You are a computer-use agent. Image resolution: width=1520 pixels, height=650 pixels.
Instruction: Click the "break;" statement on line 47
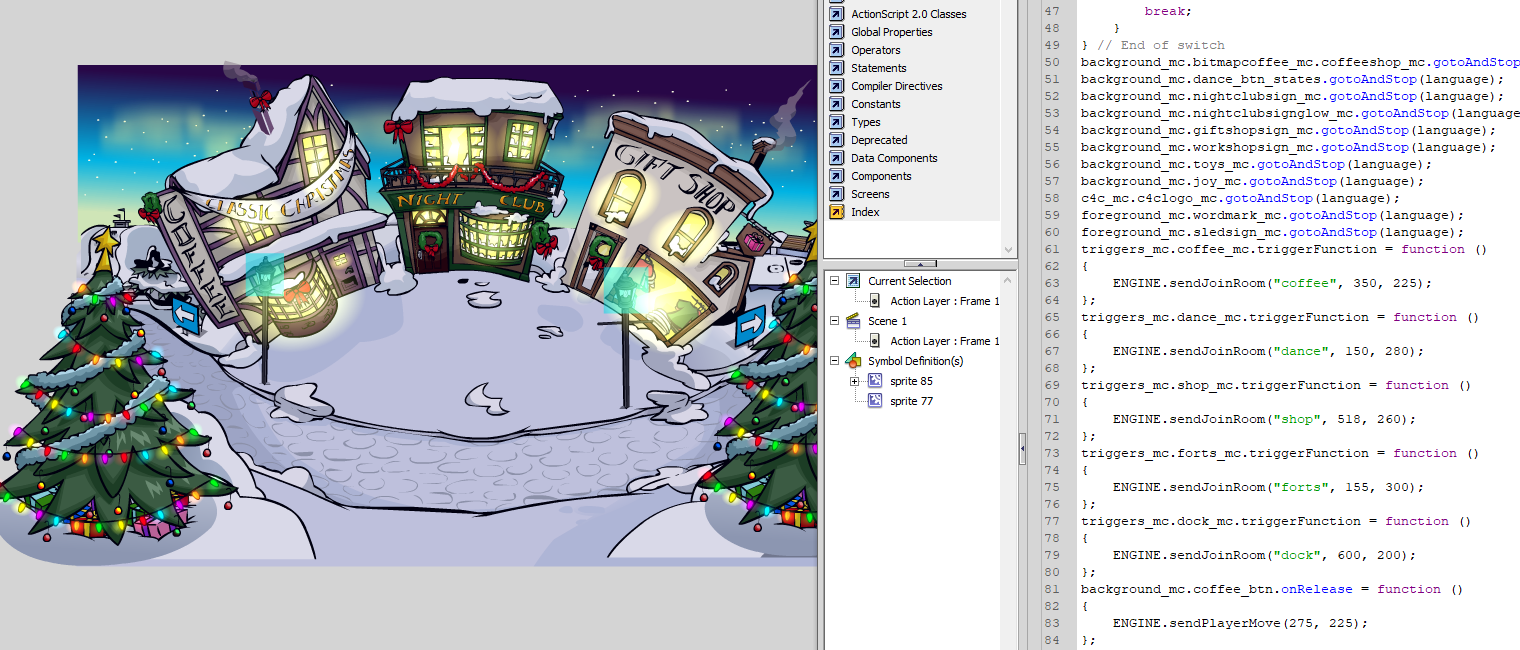(x=1168, y=11)
